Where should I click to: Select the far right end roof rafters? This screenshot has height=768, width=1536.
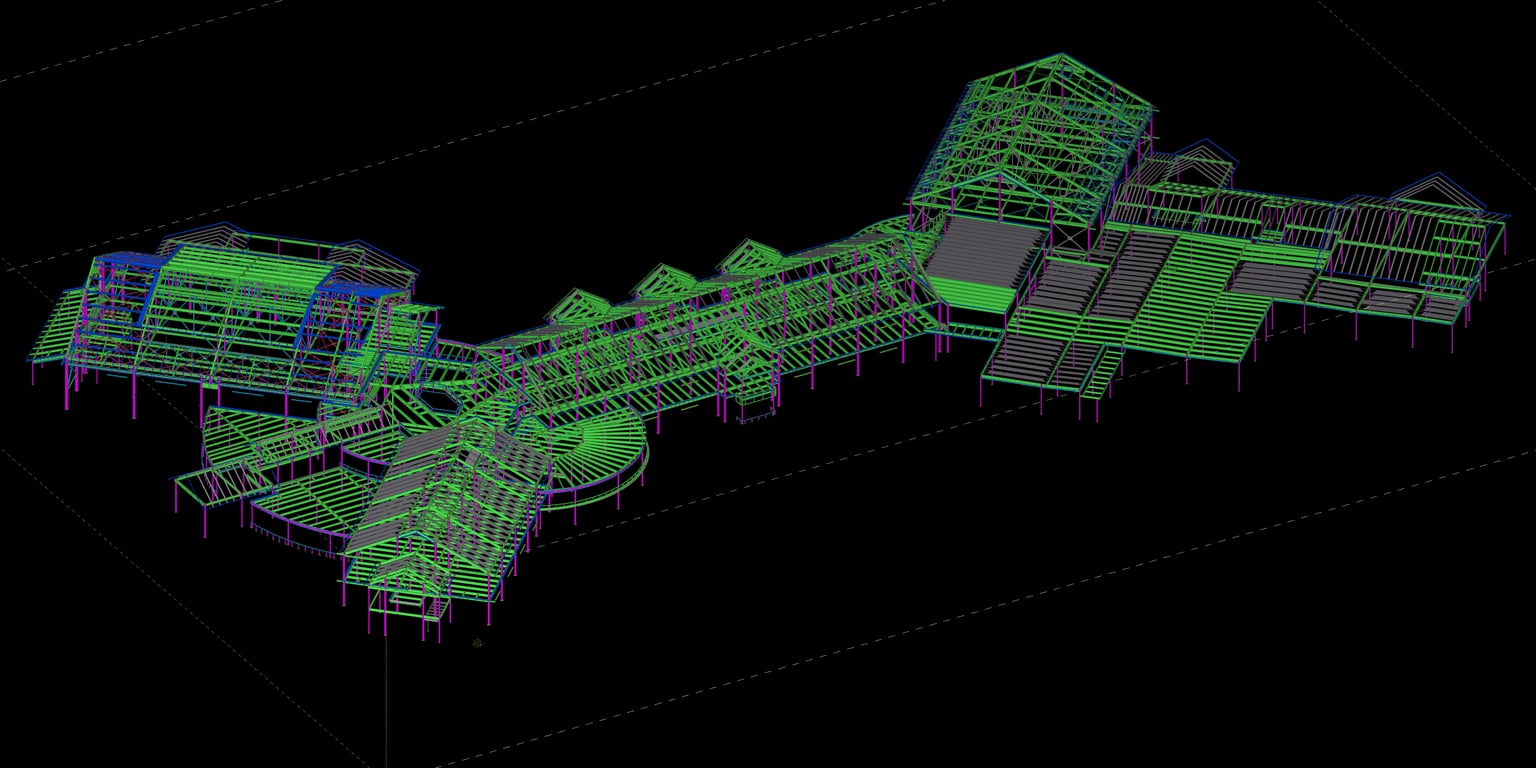tap(1460, 250)
